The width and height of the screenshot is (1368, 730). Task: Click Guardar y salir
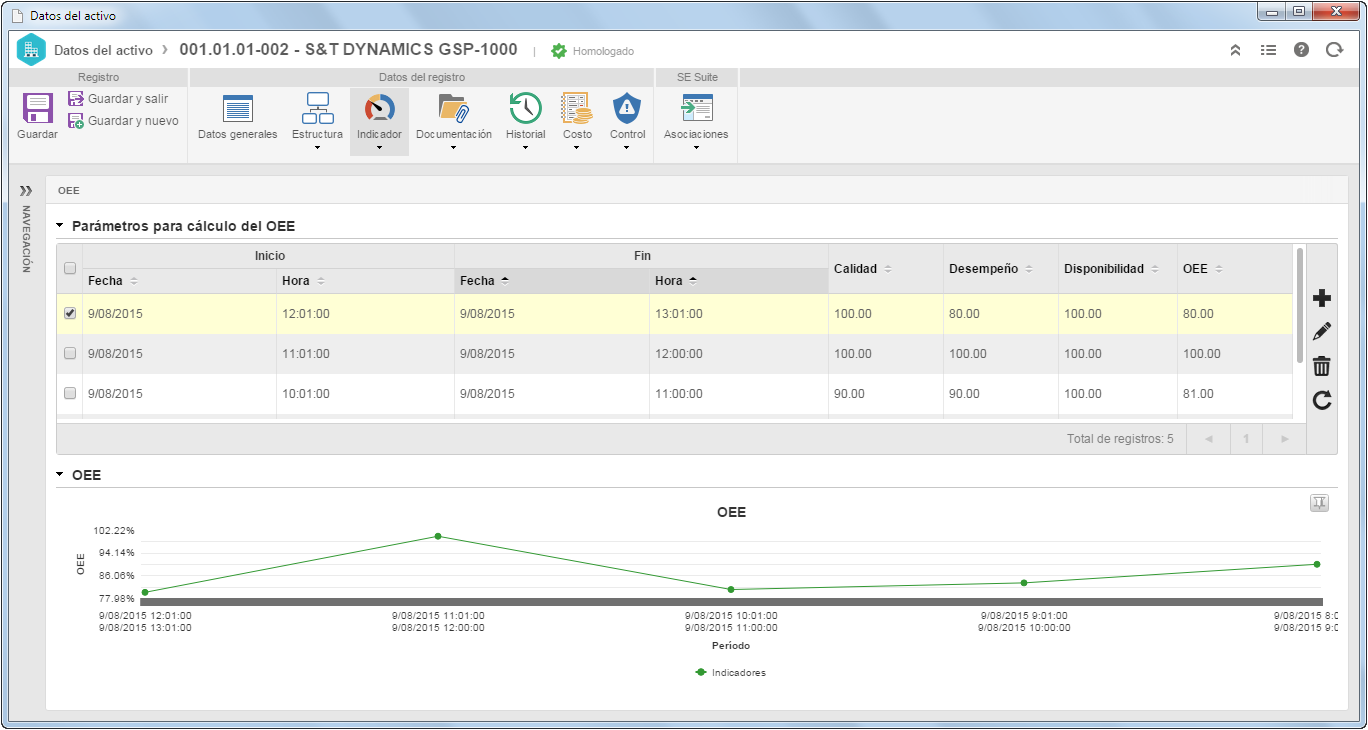click(118, 99)
